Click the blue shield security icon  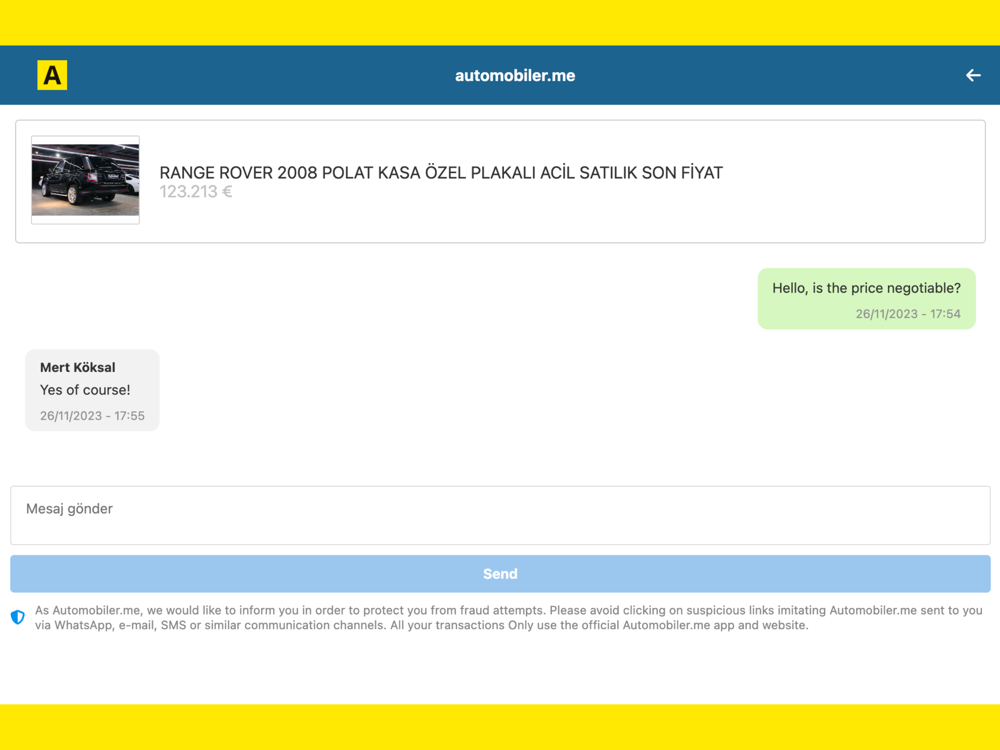pos(18,617)
